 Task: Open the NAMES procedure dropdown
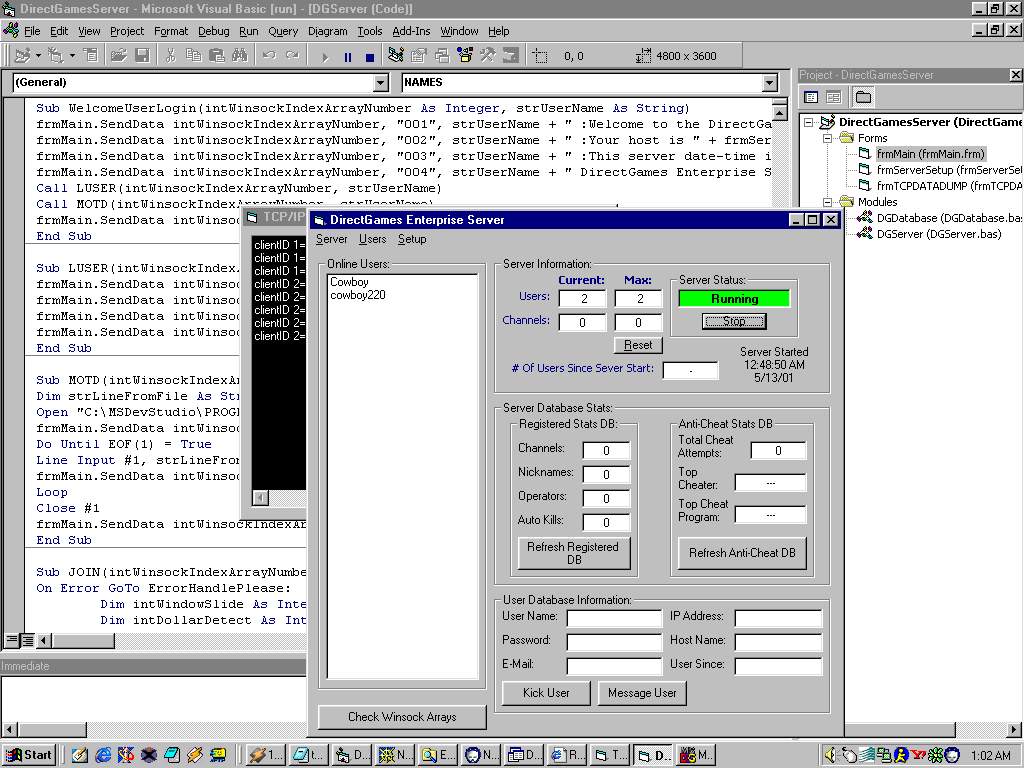click(x=769, y=82)
